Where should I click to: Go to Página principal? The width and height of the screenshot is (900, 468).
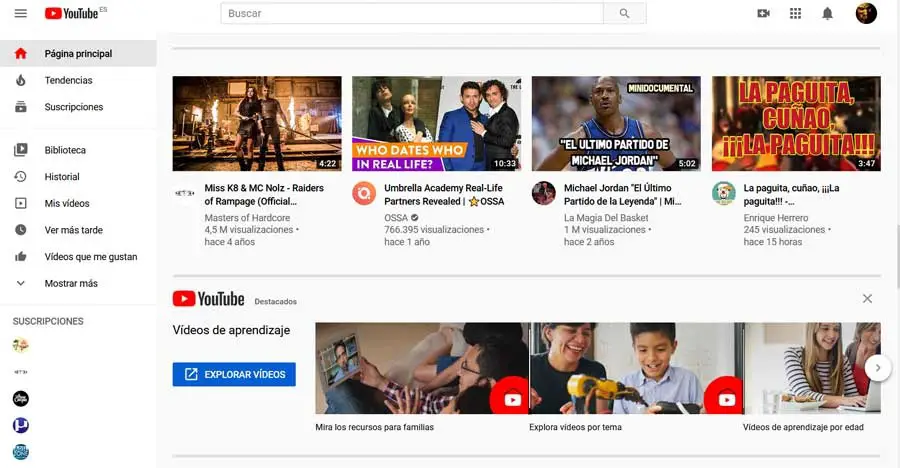click(x=78, y=53)
